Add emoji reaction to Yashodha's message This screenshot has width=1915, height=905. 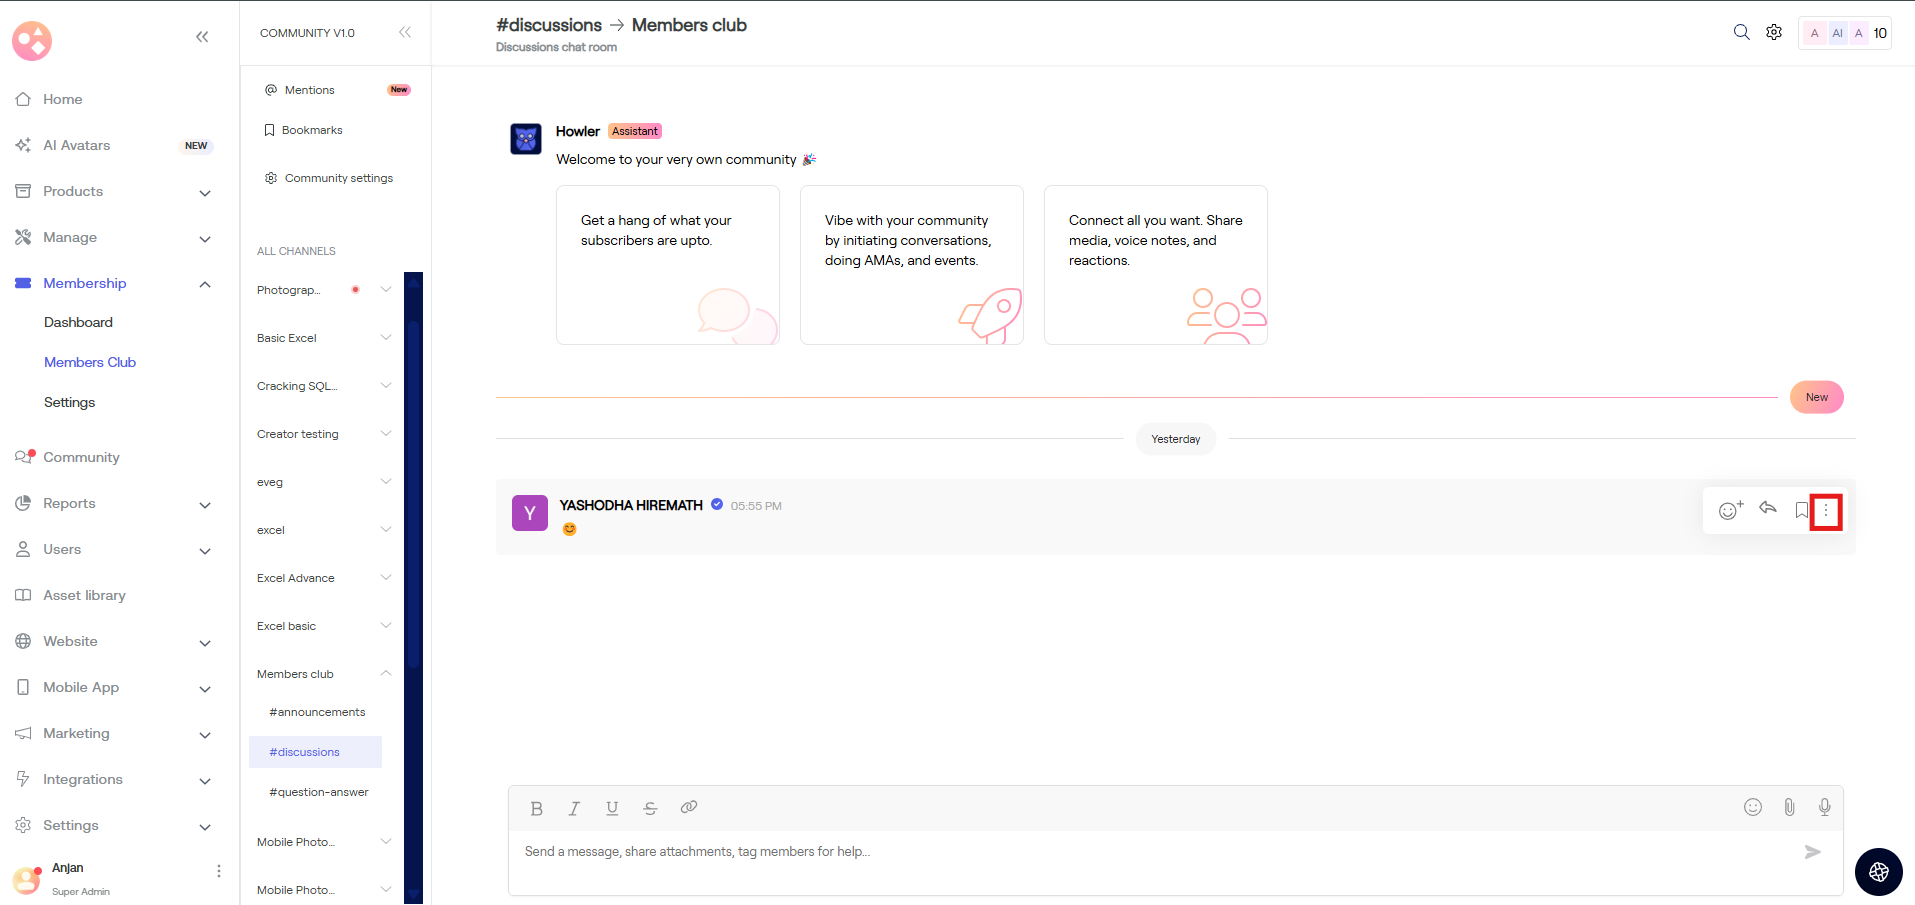(1730, 510)
